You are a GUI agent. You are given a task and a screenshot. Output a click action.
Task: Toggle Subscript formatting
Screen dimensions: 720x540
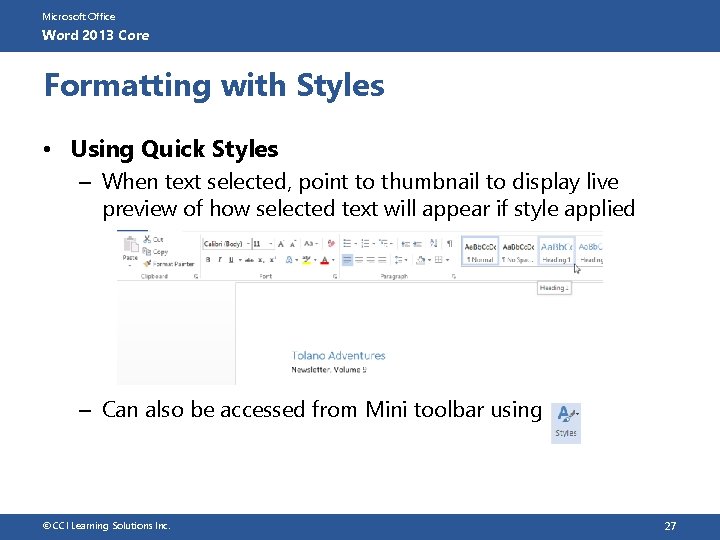coord(261,260)
